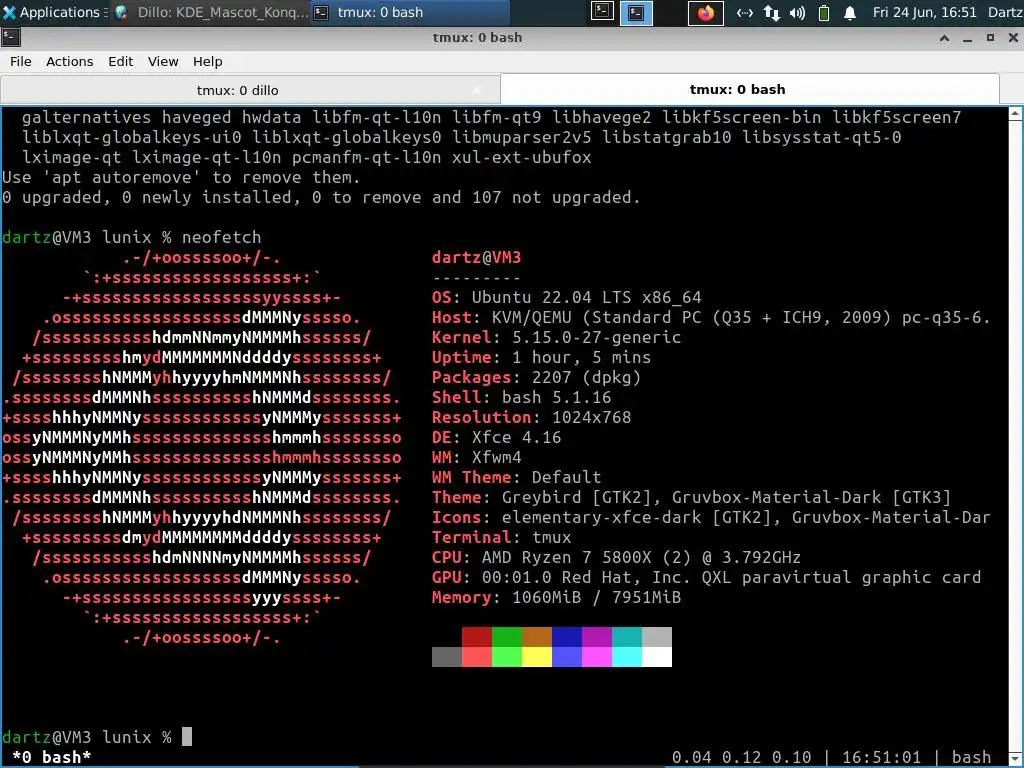This screenshot has height=768, width=1024.
Task: Open the notifications bell
Action: (850, 13)
